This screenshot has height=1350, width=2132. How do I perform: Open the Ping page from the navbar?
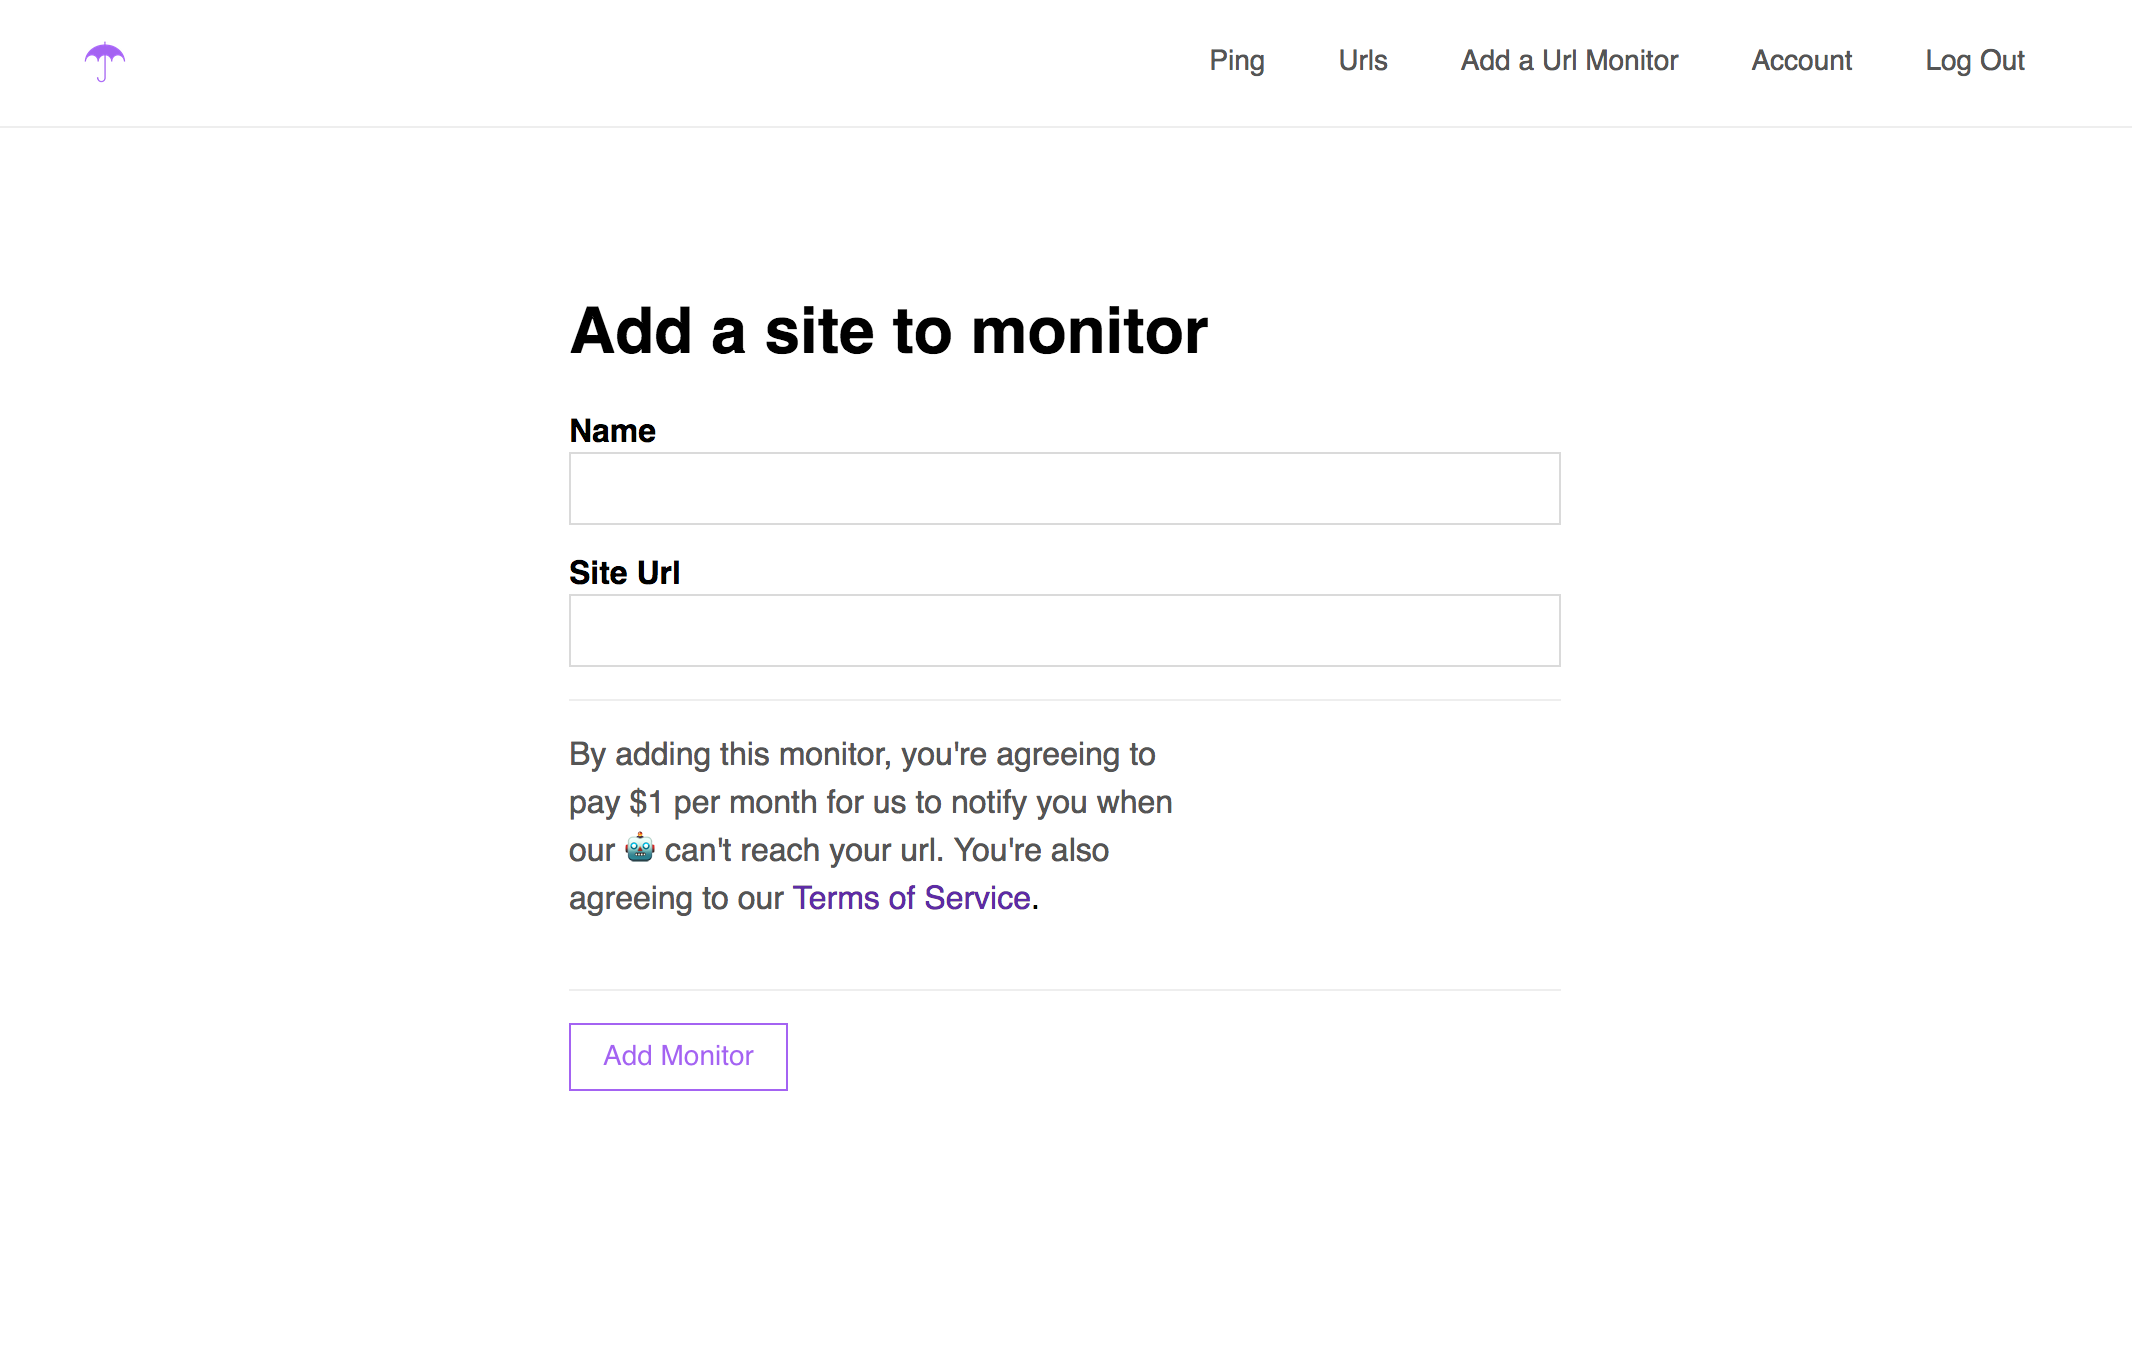click(1236, 61)
